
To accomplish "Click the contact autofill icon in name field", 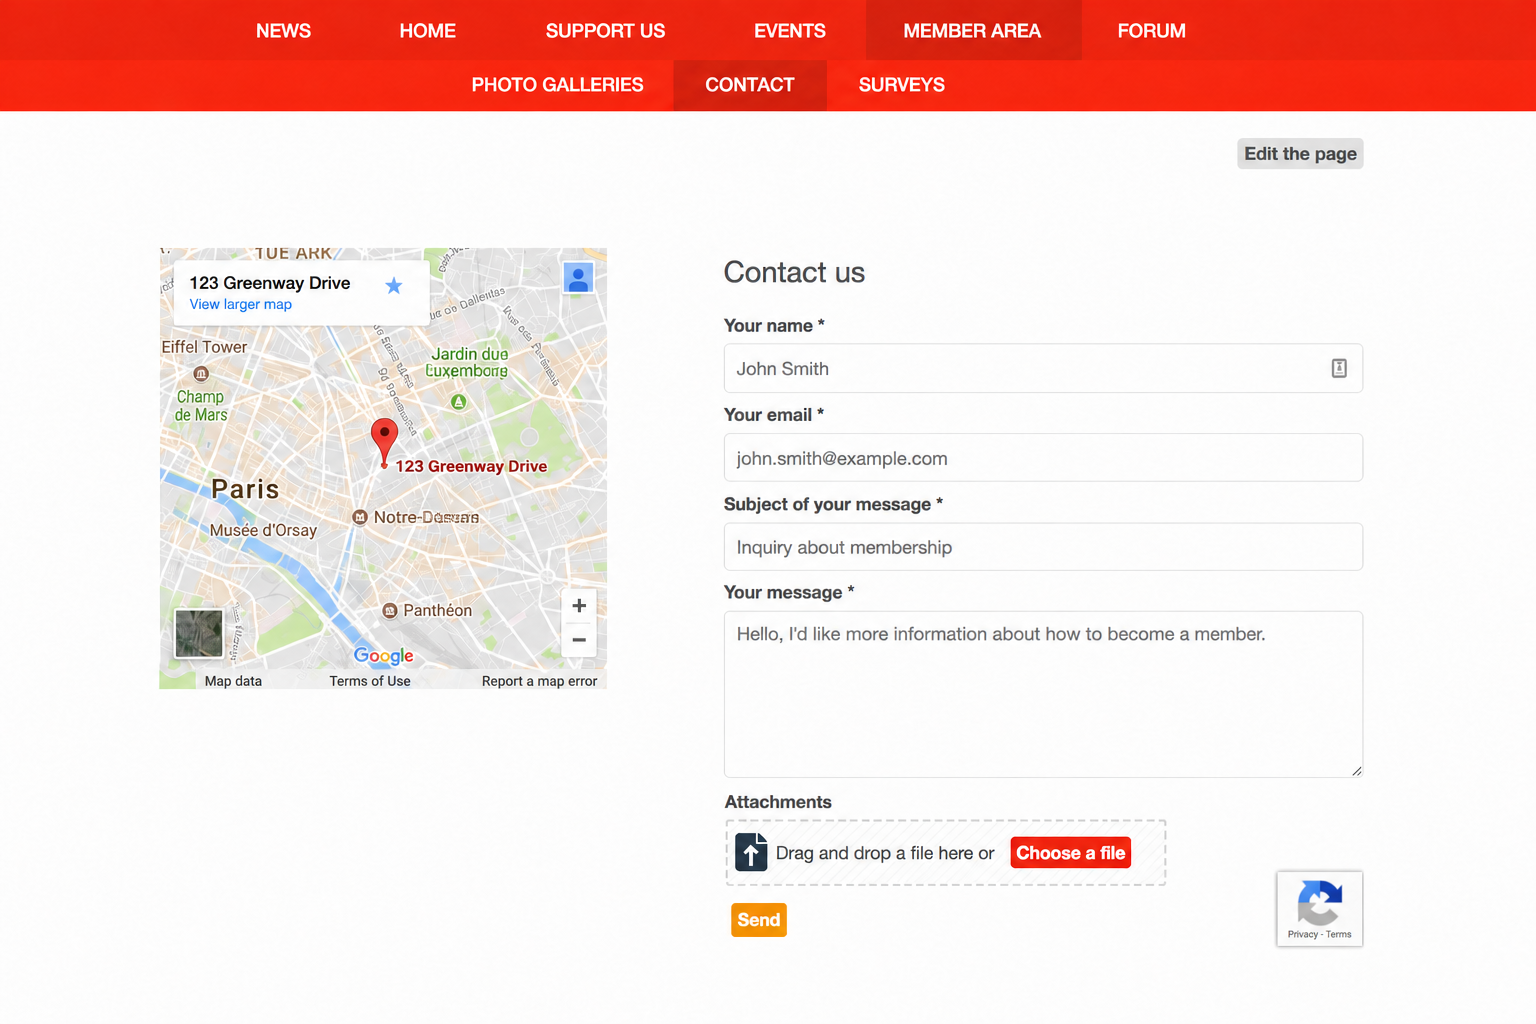I will pos(1339,368).
